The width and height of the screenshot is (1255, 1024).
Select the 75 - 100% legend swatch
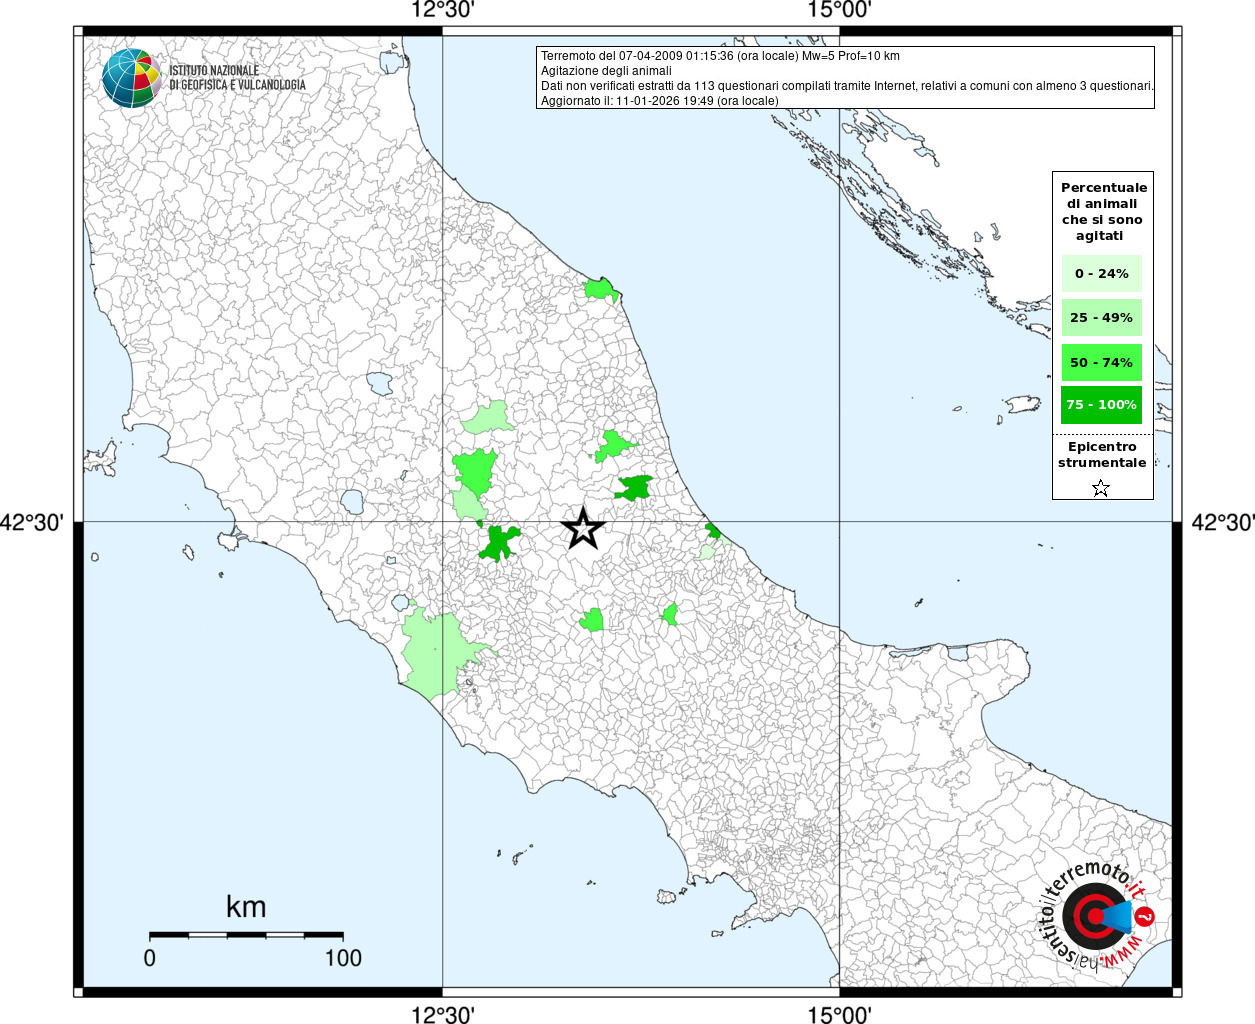[x=1101, y=405]
